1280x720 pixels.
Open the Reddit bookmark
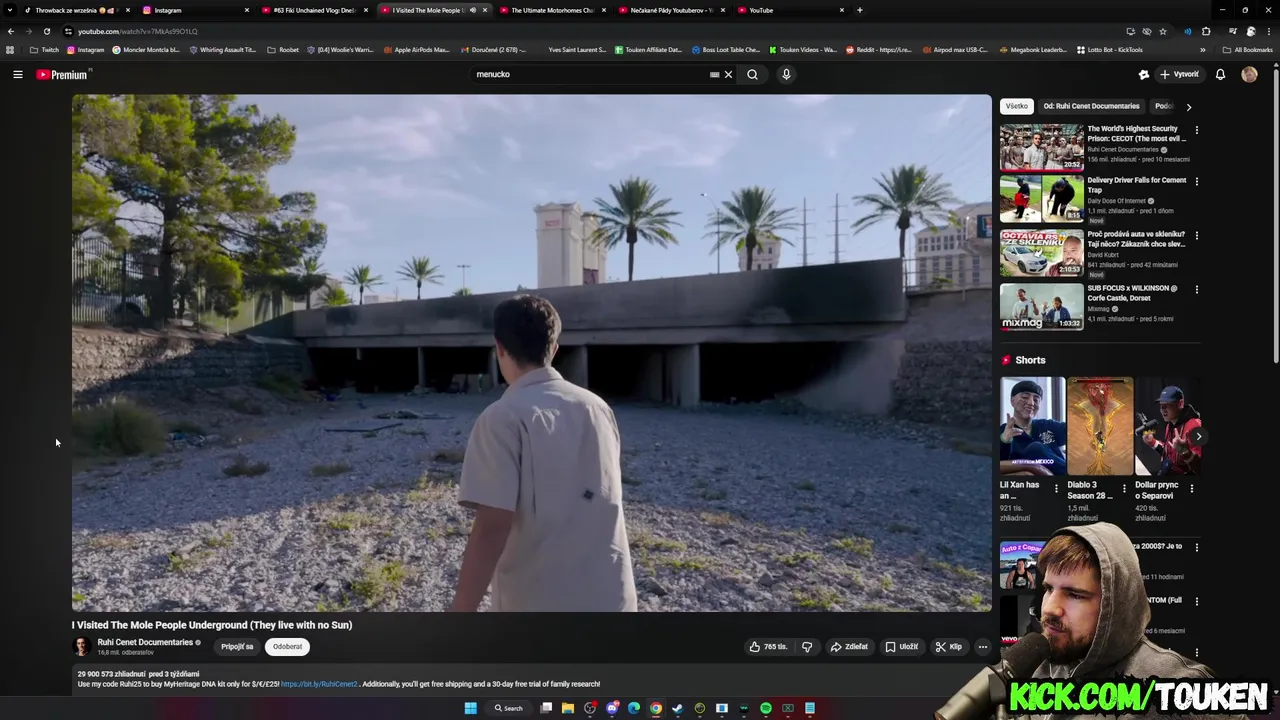point(878,50)
